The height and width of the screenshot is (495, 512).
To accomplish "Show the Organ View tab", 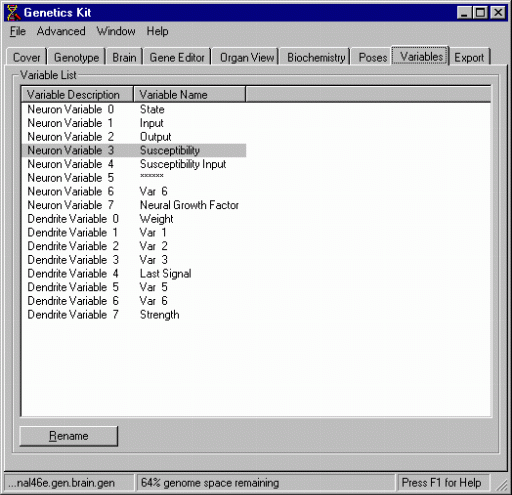I will (247, 57).
